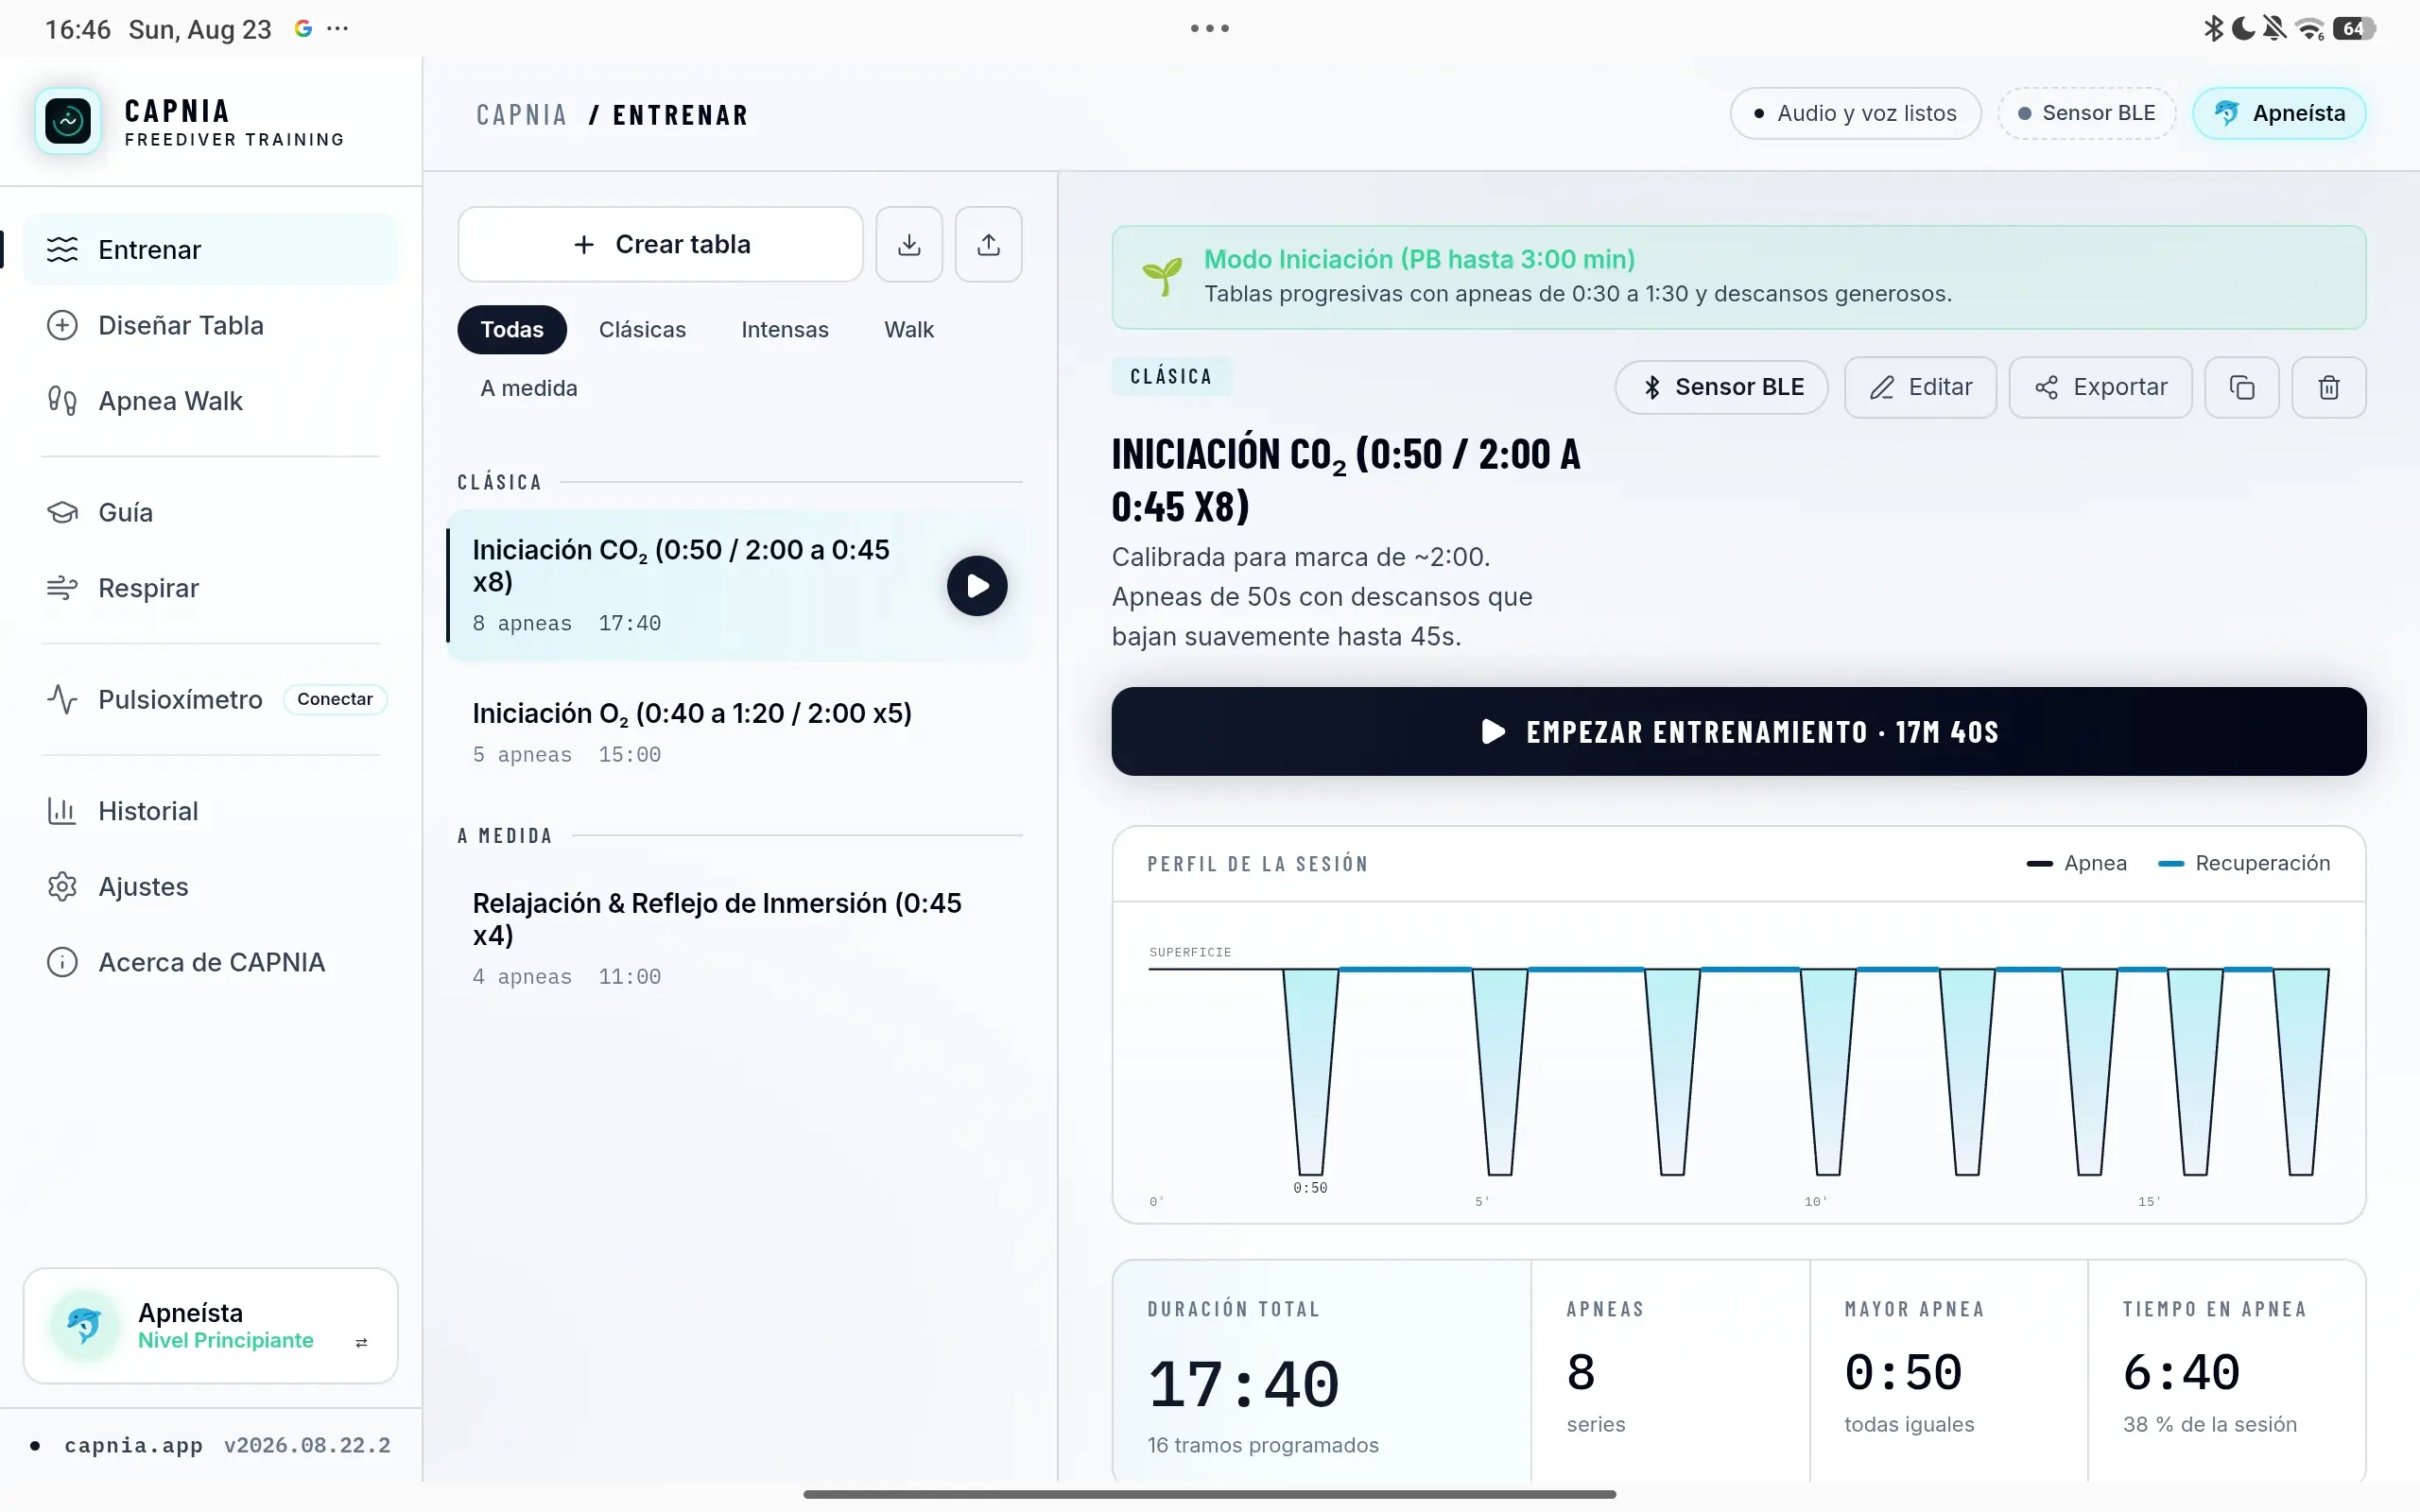The width and height of the screenshot is (2420, 1512).
Task: Select Relajación & Reflejo de Inmersión table
Action: [738, 938]
